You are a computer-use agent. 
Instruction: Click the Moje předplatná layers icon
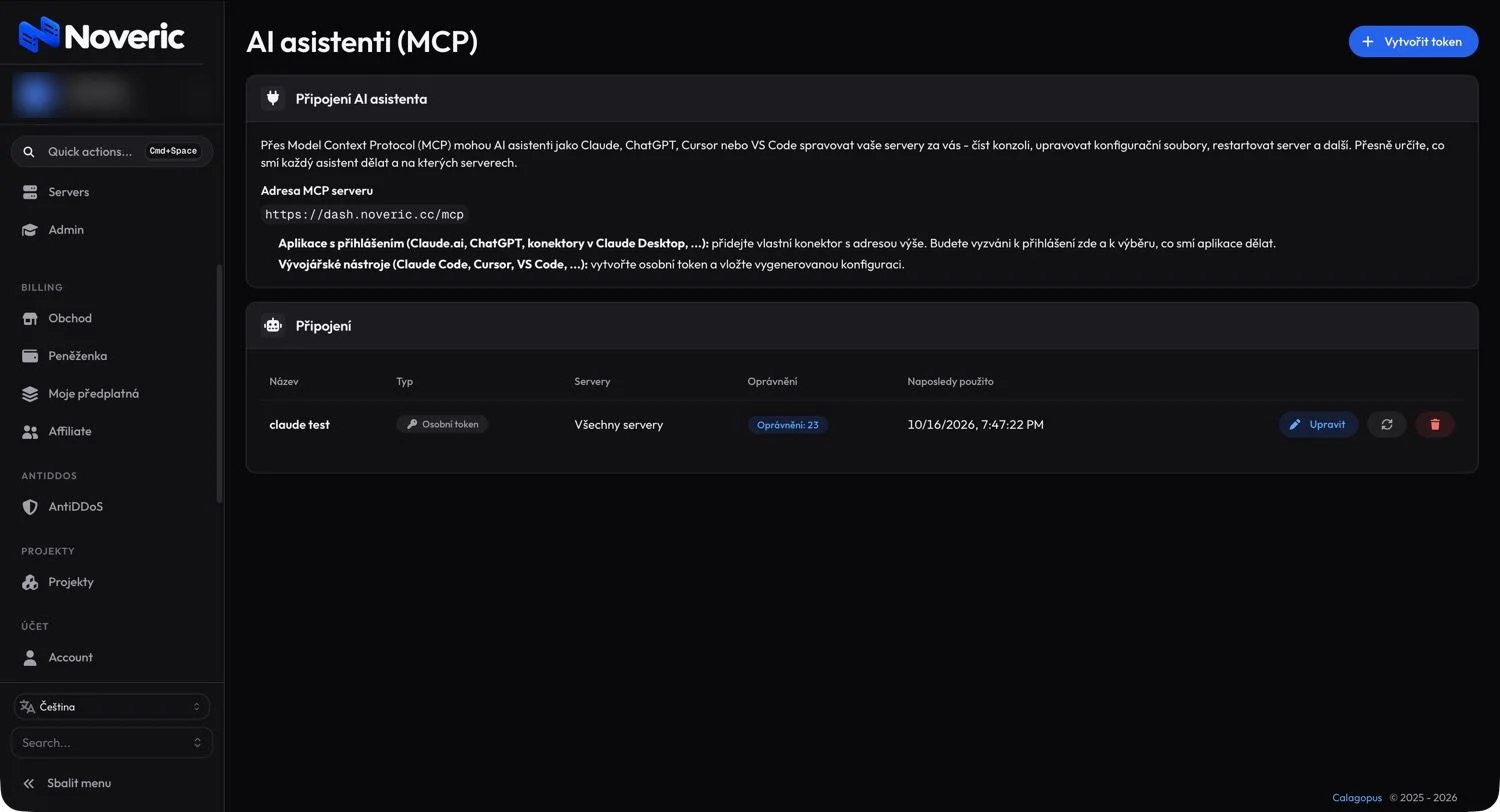(30, 394)
